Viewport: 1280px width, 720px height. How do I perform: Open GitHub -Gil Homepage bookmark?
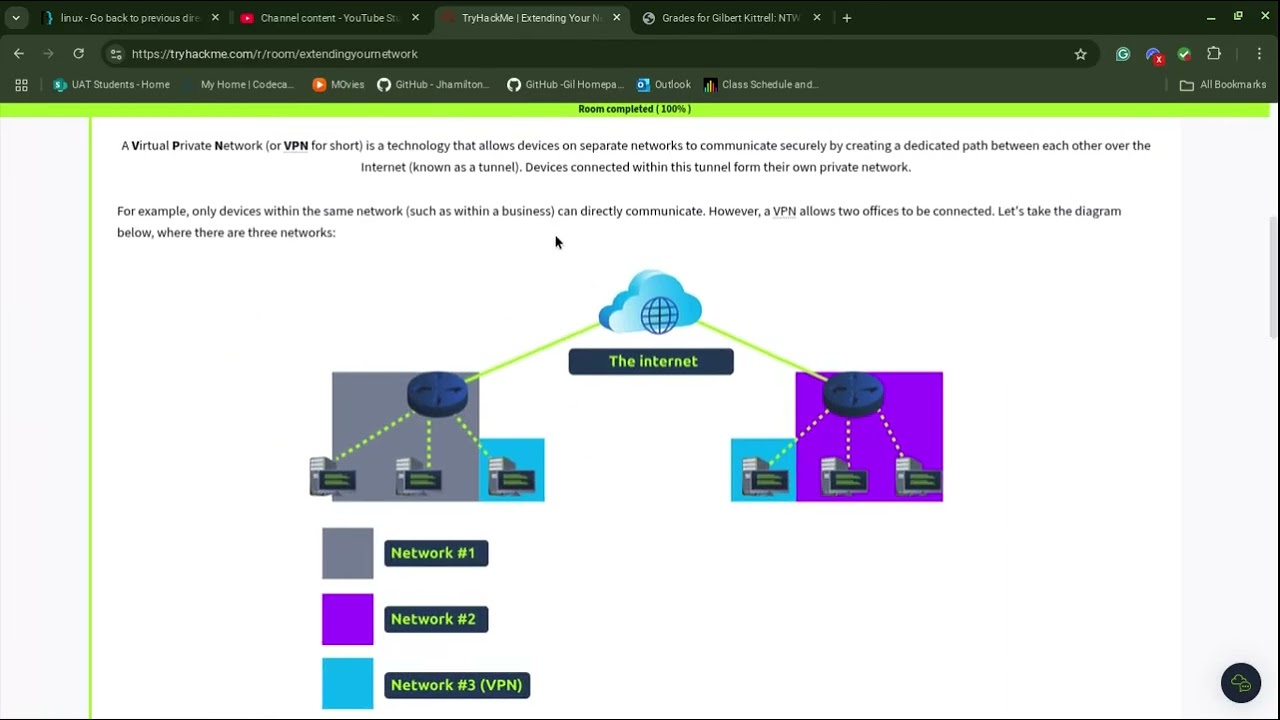(565, 85)
